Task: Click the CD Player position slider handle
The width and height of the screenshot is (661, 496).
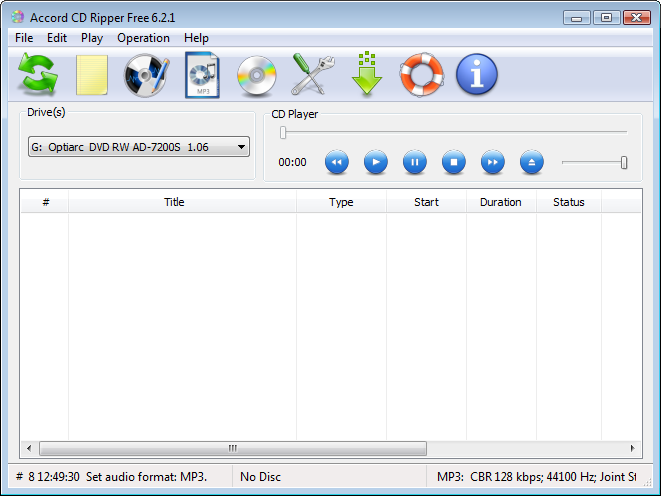Action: [283, 133]
